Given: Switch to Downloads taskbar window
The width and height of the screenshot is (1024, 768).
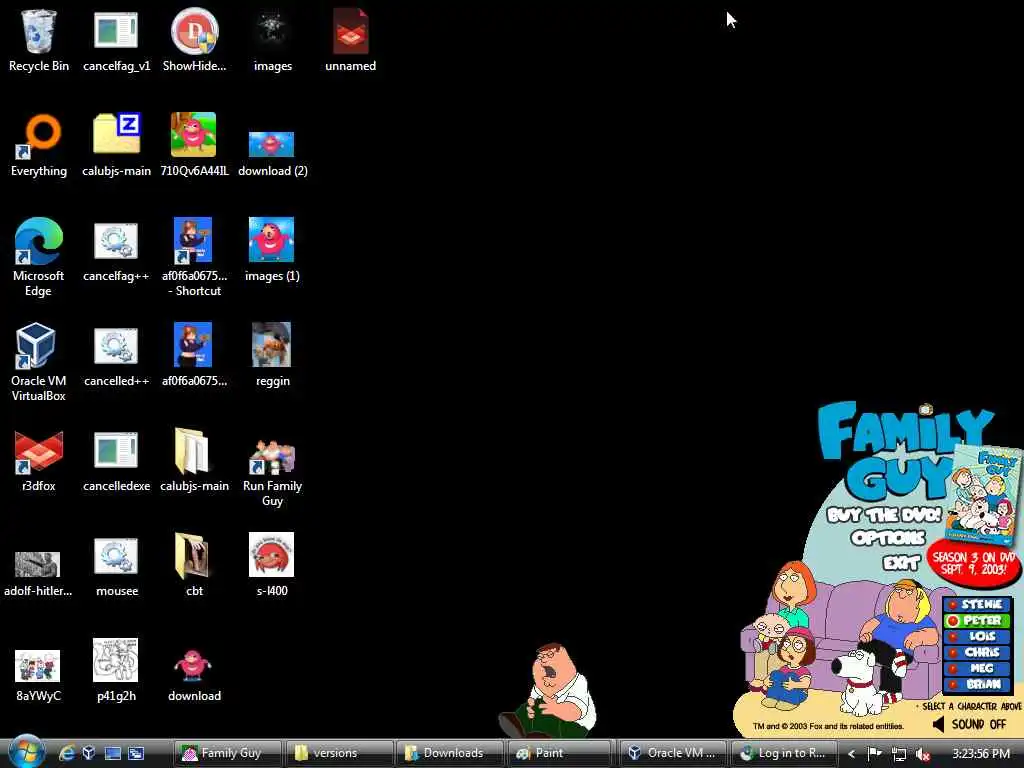Looking at the screenshot, I should point(451,753).
